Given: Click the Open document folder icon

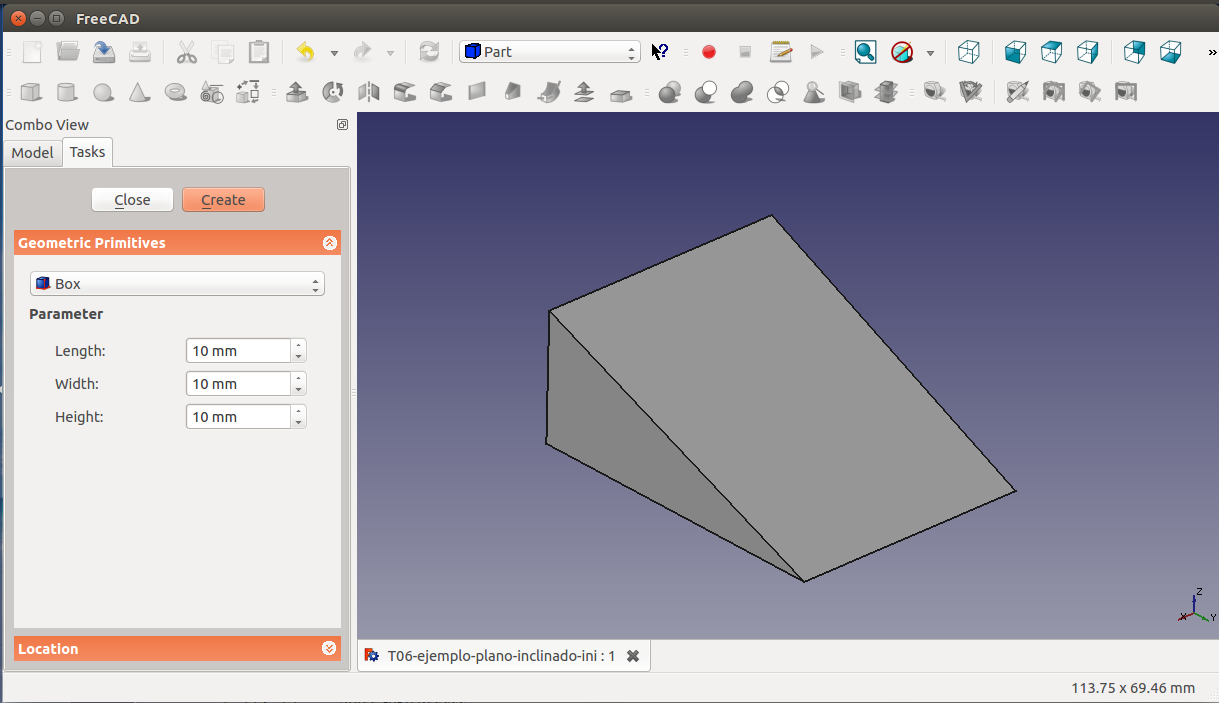Looking at the screenshot, I should pyautogui.click(x=68, y=52).
